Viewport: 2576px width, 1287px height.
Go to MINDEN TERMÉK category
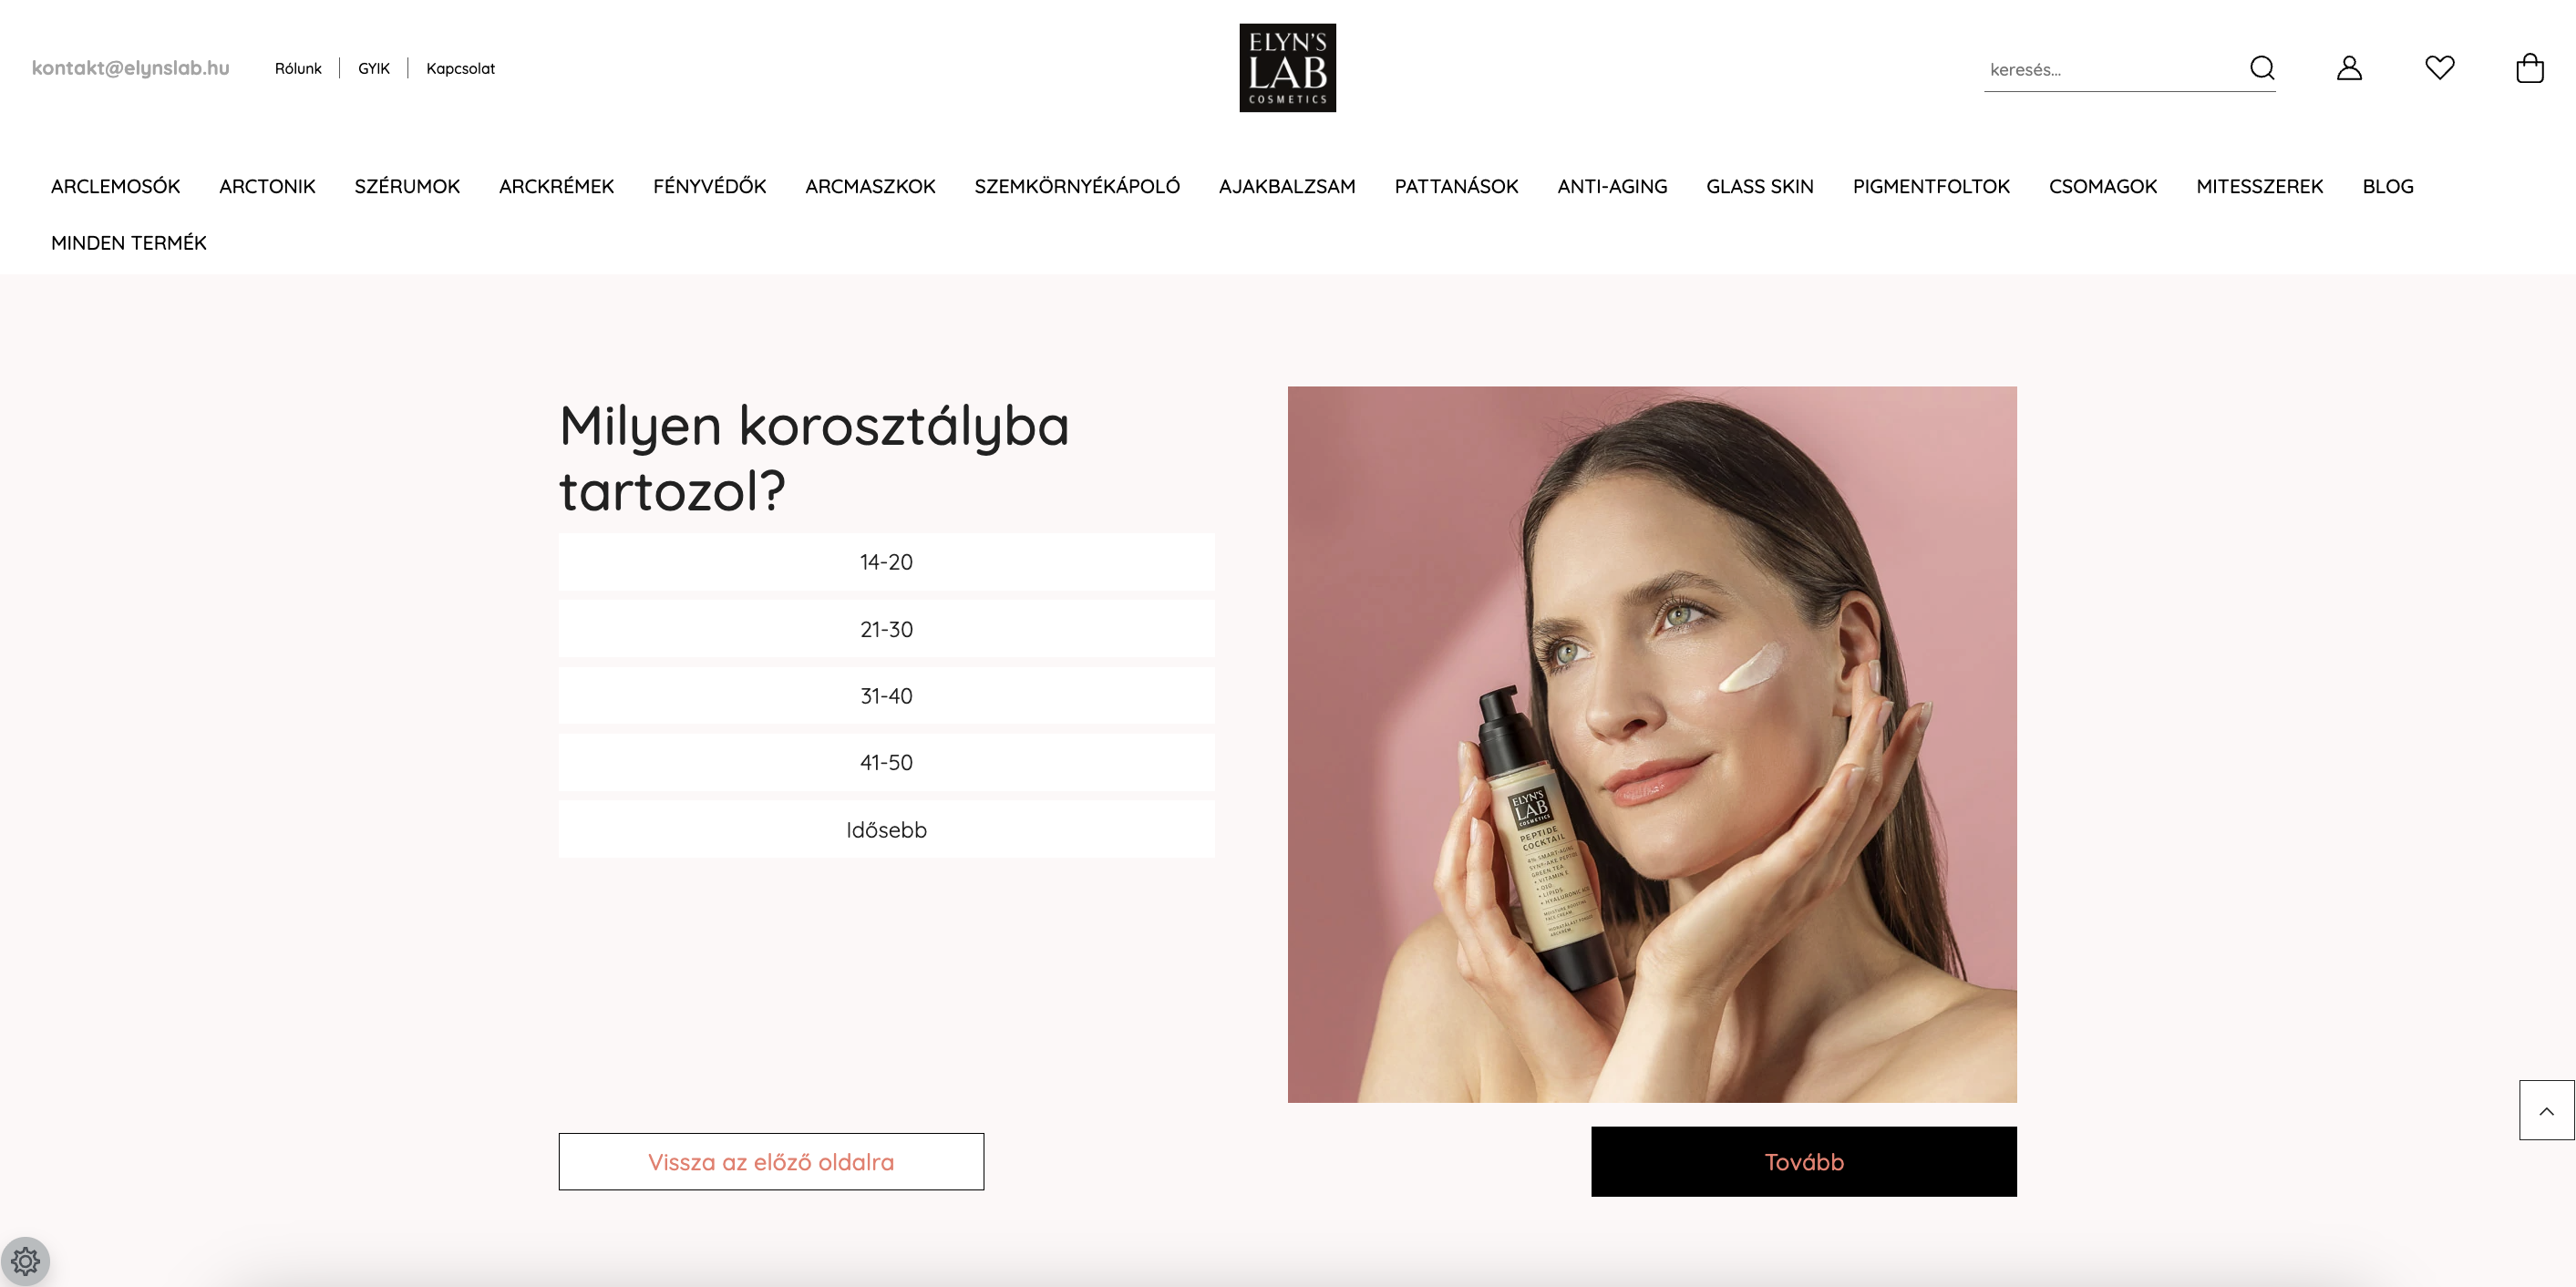click(x=129, y=243)
